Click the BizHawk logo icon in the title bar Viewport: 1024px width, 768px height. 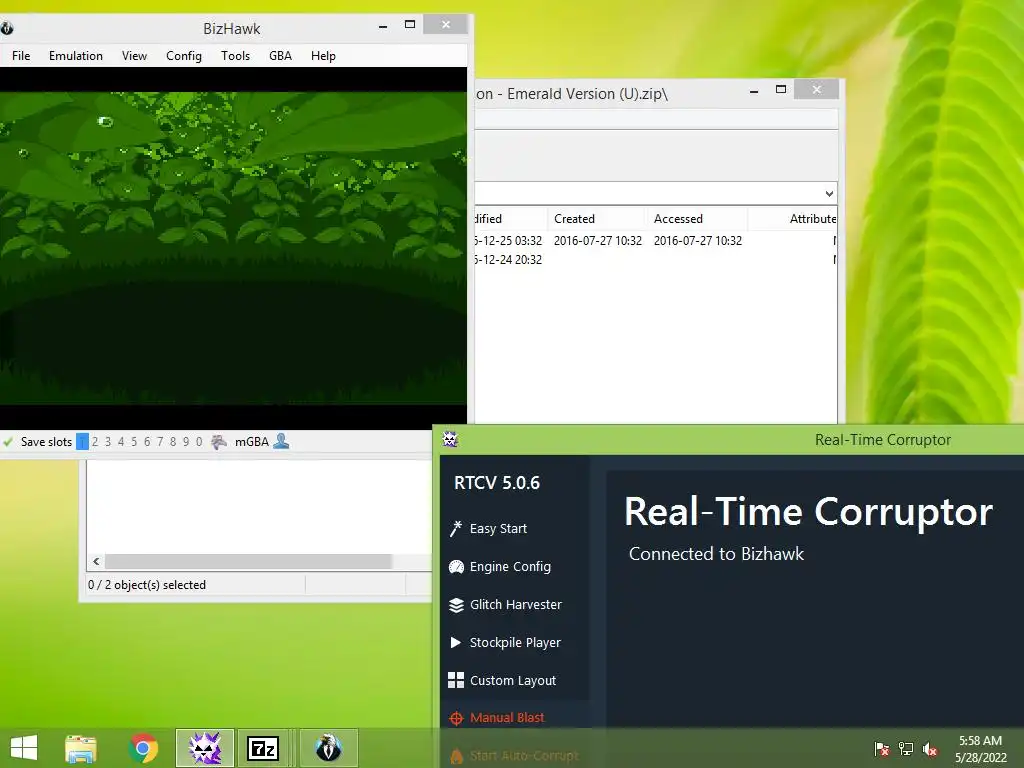click(7, 28)
